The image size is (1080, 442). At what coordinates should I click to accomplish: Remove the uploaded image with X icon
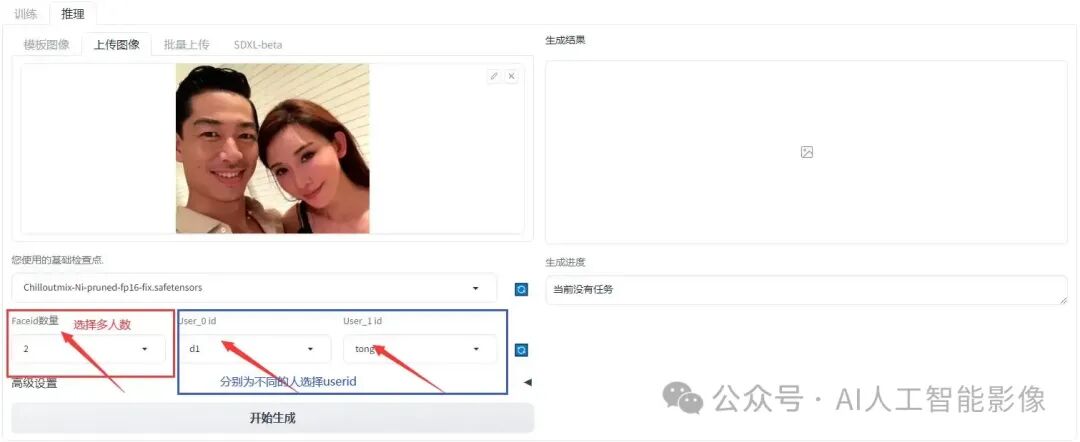(511, 76)
